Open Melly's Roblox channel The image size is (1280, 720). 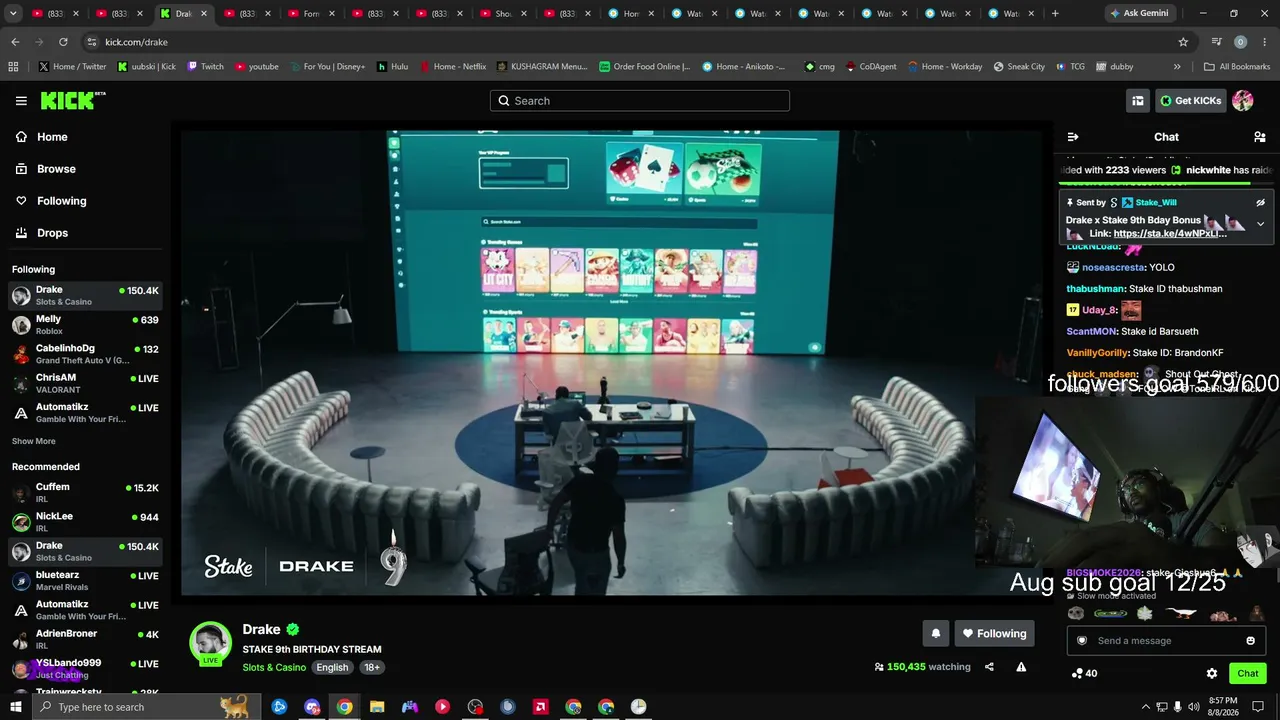click(x=85, y=325)
